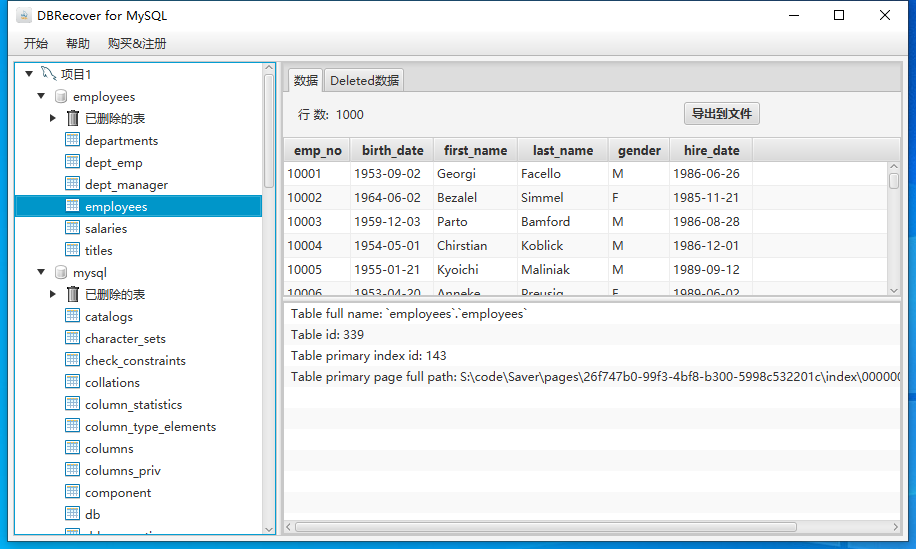Open the 帮助 menu
Screen dimensions: 916x549
pos(78,43)
